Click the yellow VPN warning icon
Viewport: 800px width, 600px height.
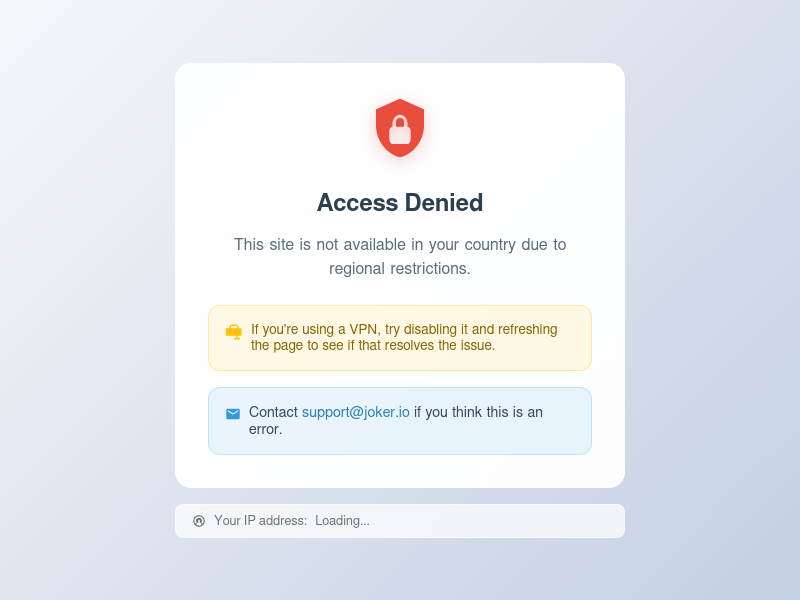[x=233, y=331]
